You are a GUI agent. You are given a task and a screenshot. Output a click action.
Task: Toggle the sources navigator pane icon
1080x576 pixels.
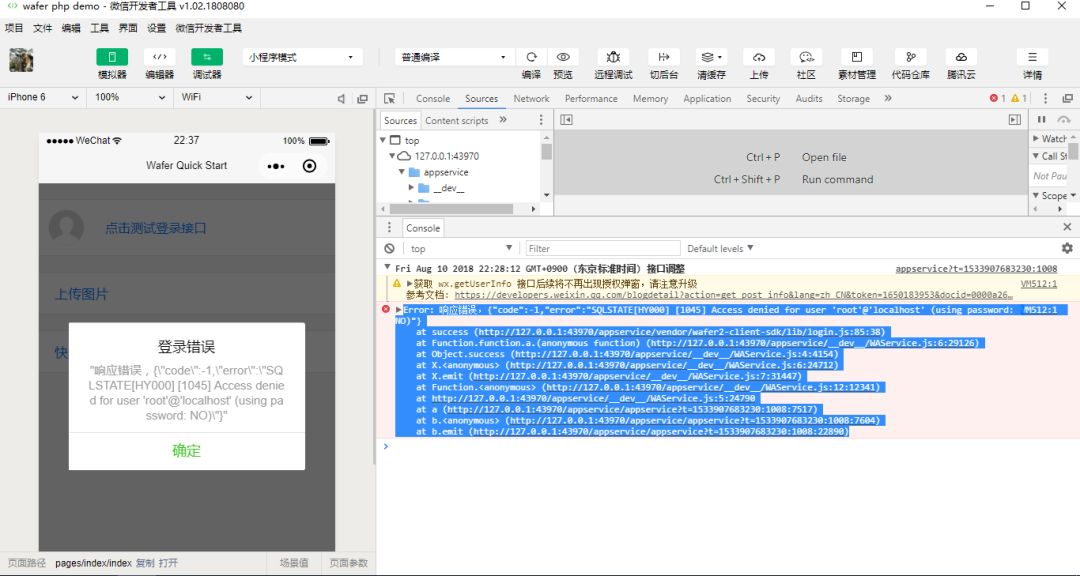click(566, 120)
